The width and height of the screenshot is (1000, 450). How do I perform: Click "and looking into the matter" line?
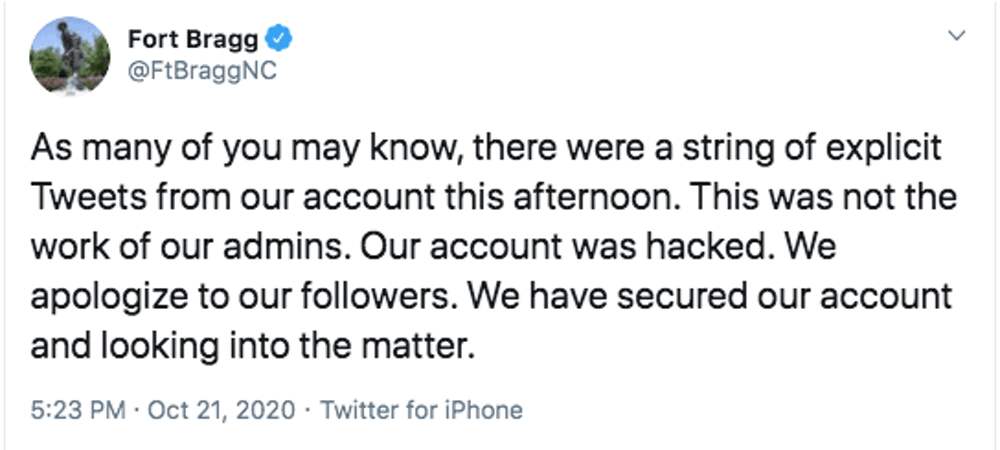[250, 347]
